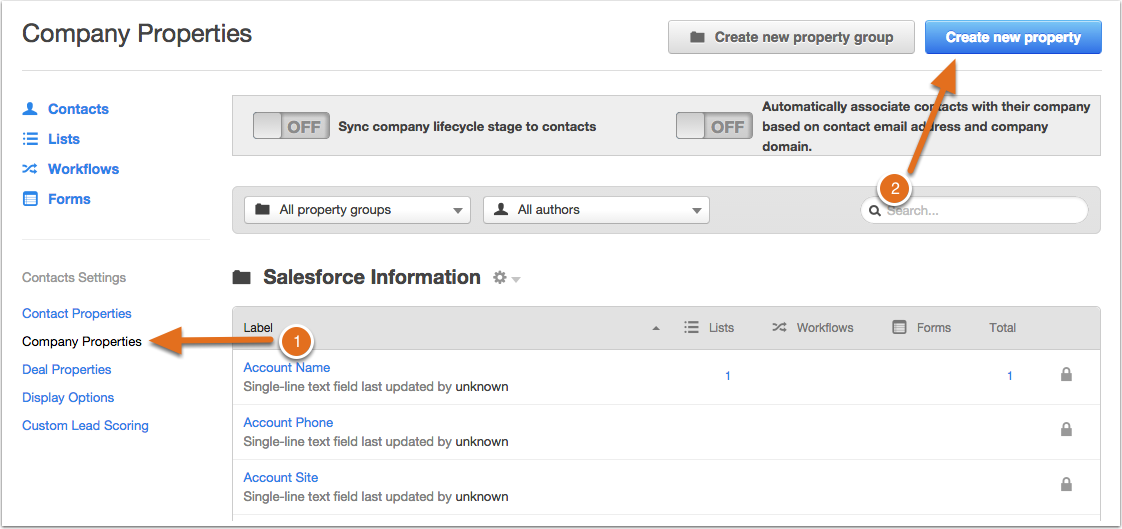The image size is (1122, 529).
Task: Open Workflows in the sidebar
Action: coord(83,169)
